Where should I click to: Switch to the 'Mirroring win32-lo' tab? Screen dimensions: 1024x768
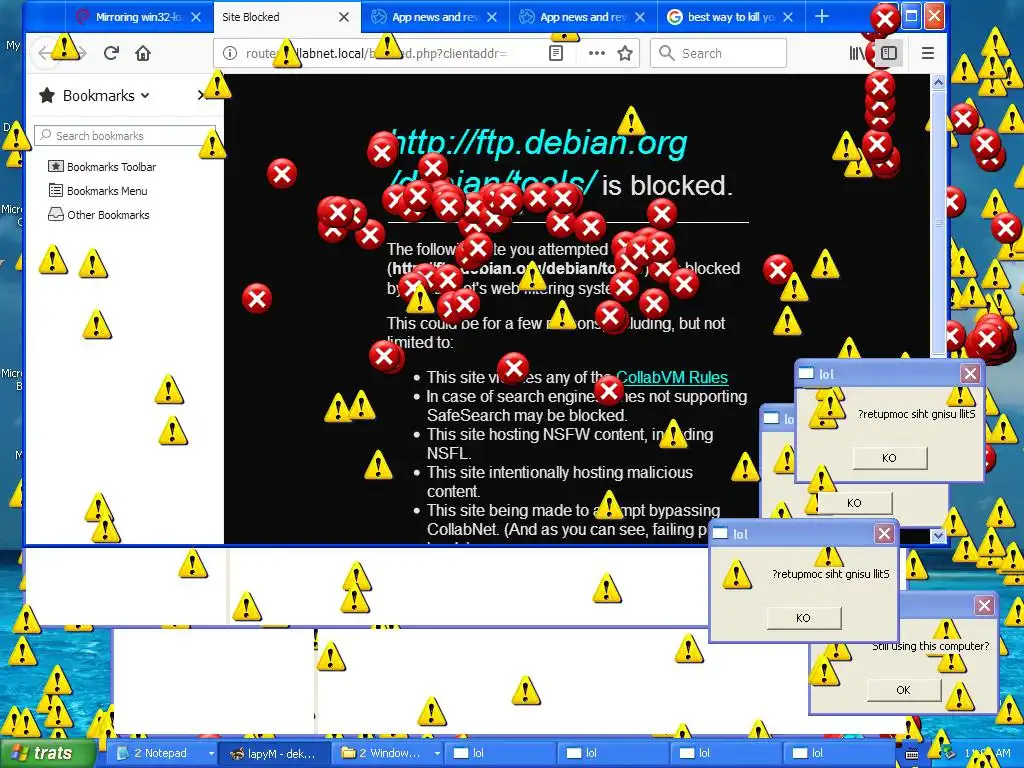coord(138,17)
